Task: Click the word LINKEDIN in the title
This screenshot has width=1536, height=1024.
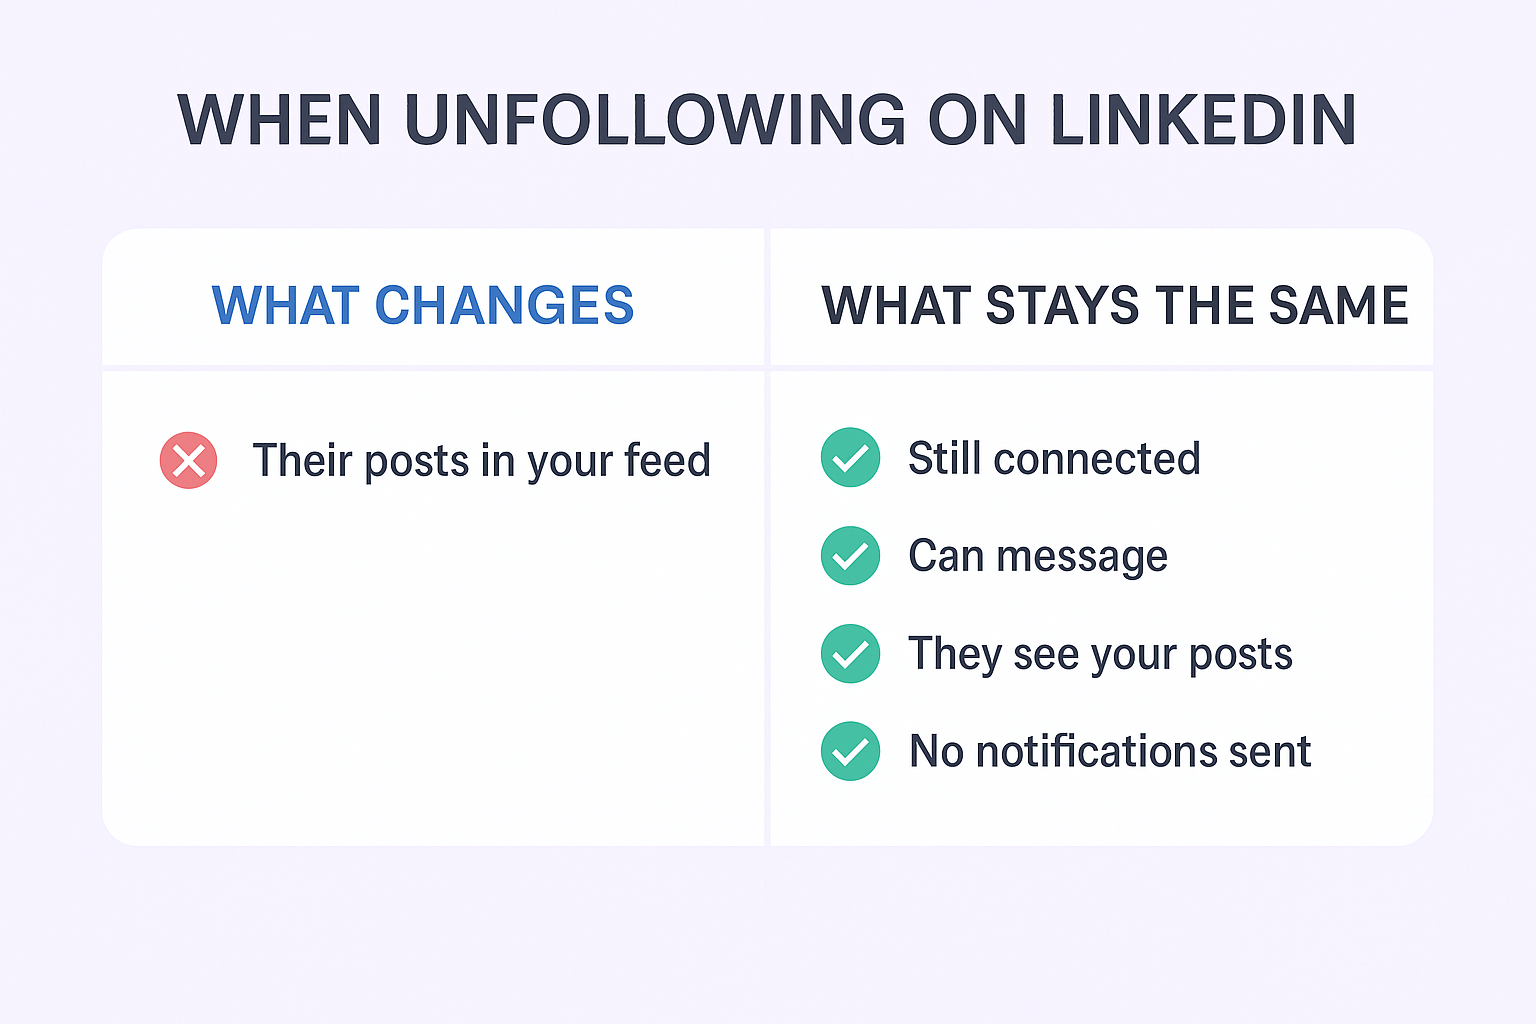Action: [x=1202, y=121]
